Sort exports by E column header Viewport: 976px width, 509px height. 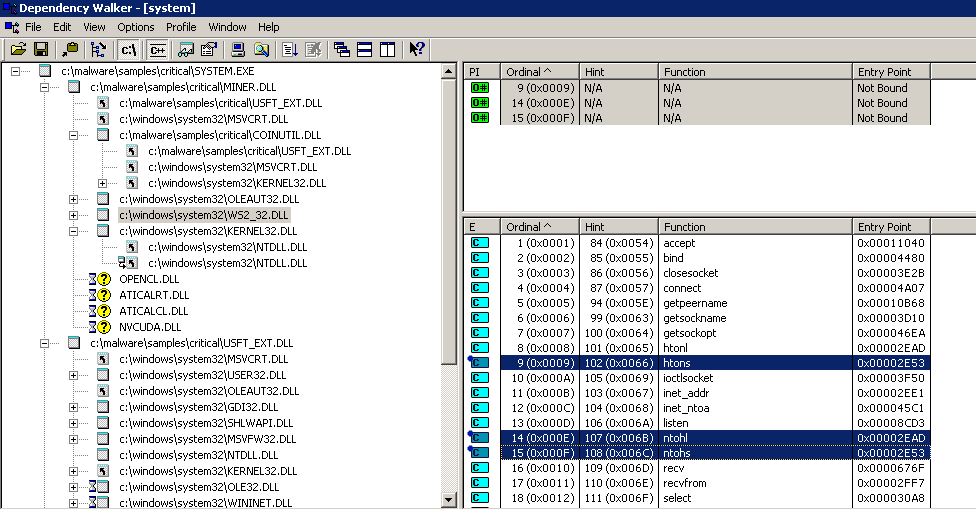[x=482, y=226]
